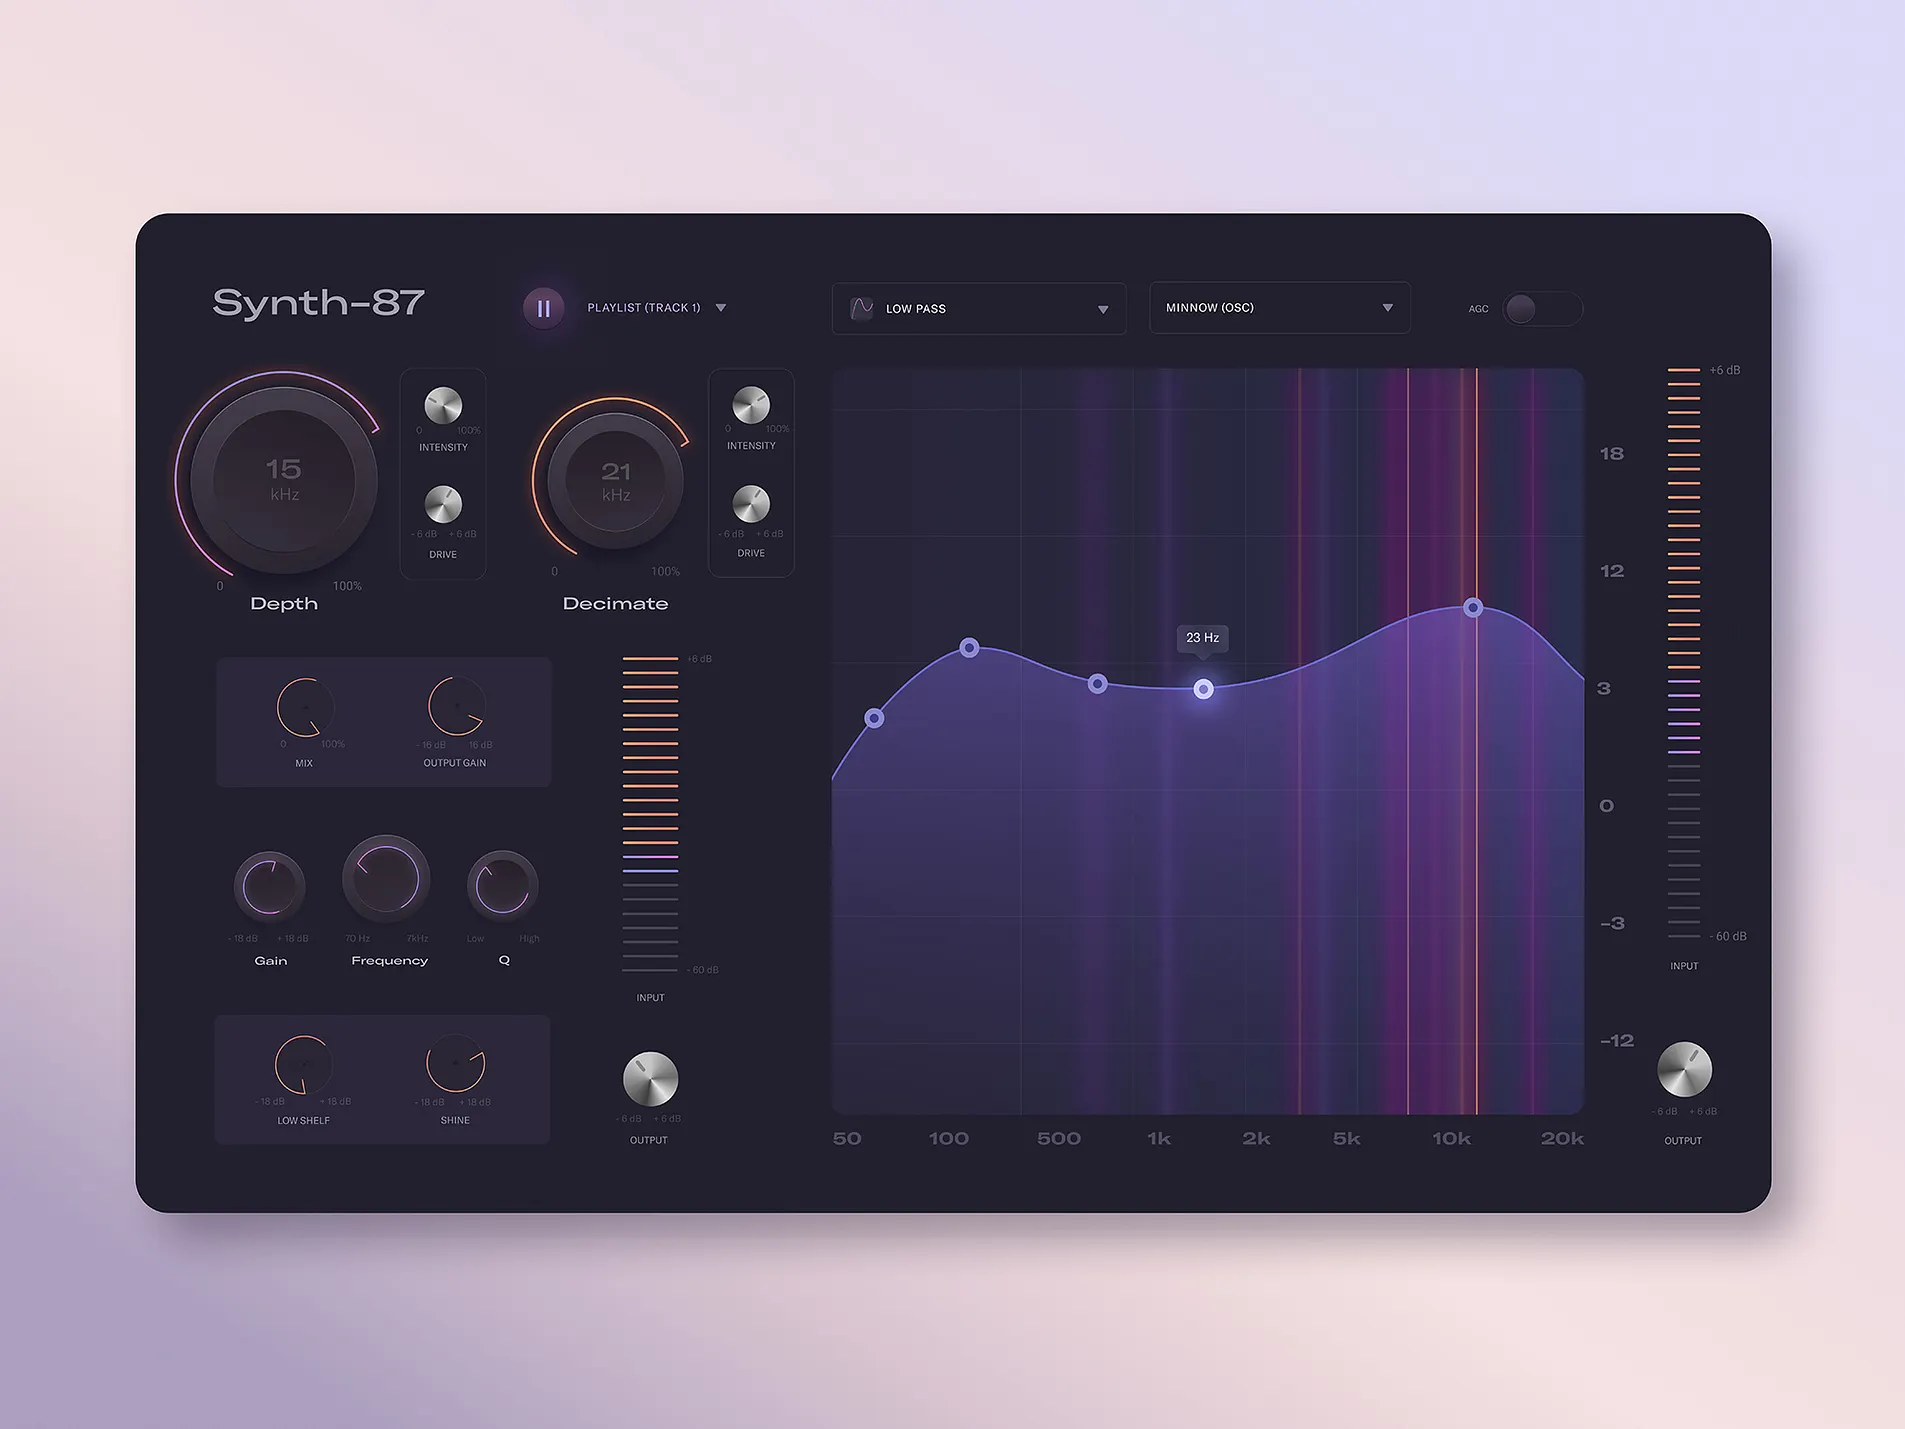Screen dimensions: 1905x1429
Task: Expand the Low Pass filter type dropdown
Action: (x=978, y=308)
